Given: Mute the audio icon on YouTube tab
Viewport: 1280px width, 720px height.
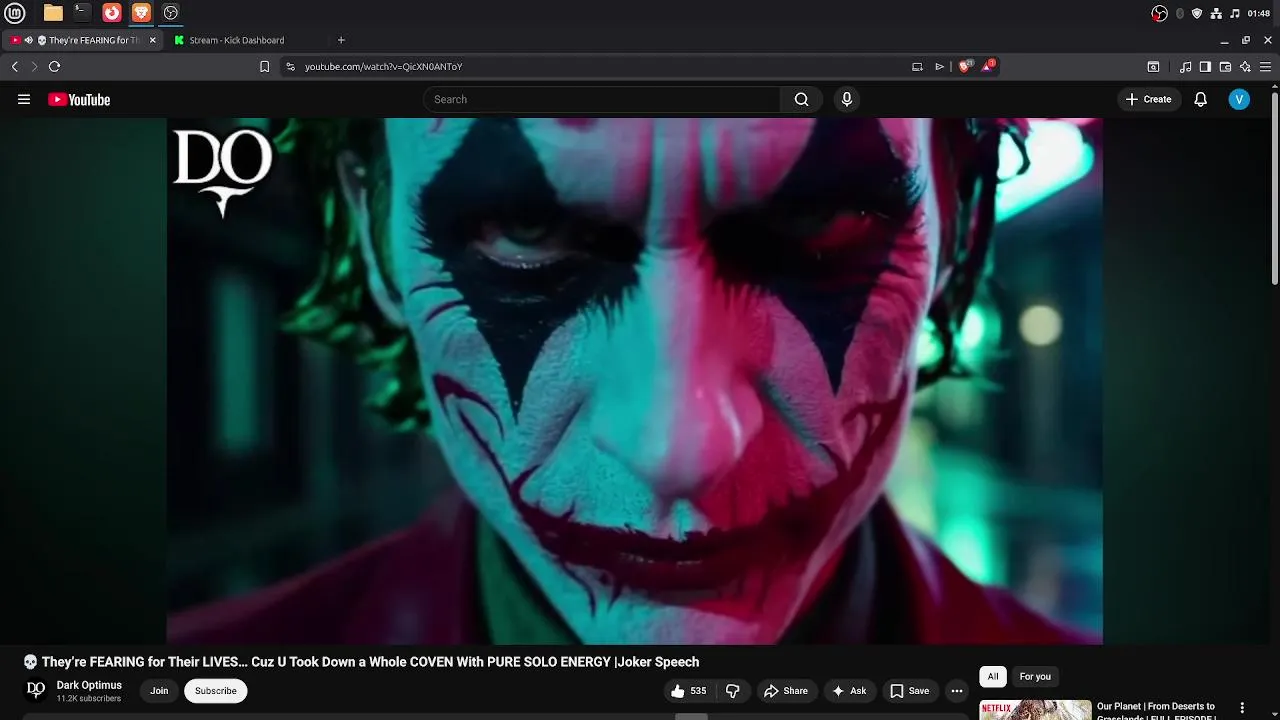Looking at the screenshot, I should (x=29, y=40).
